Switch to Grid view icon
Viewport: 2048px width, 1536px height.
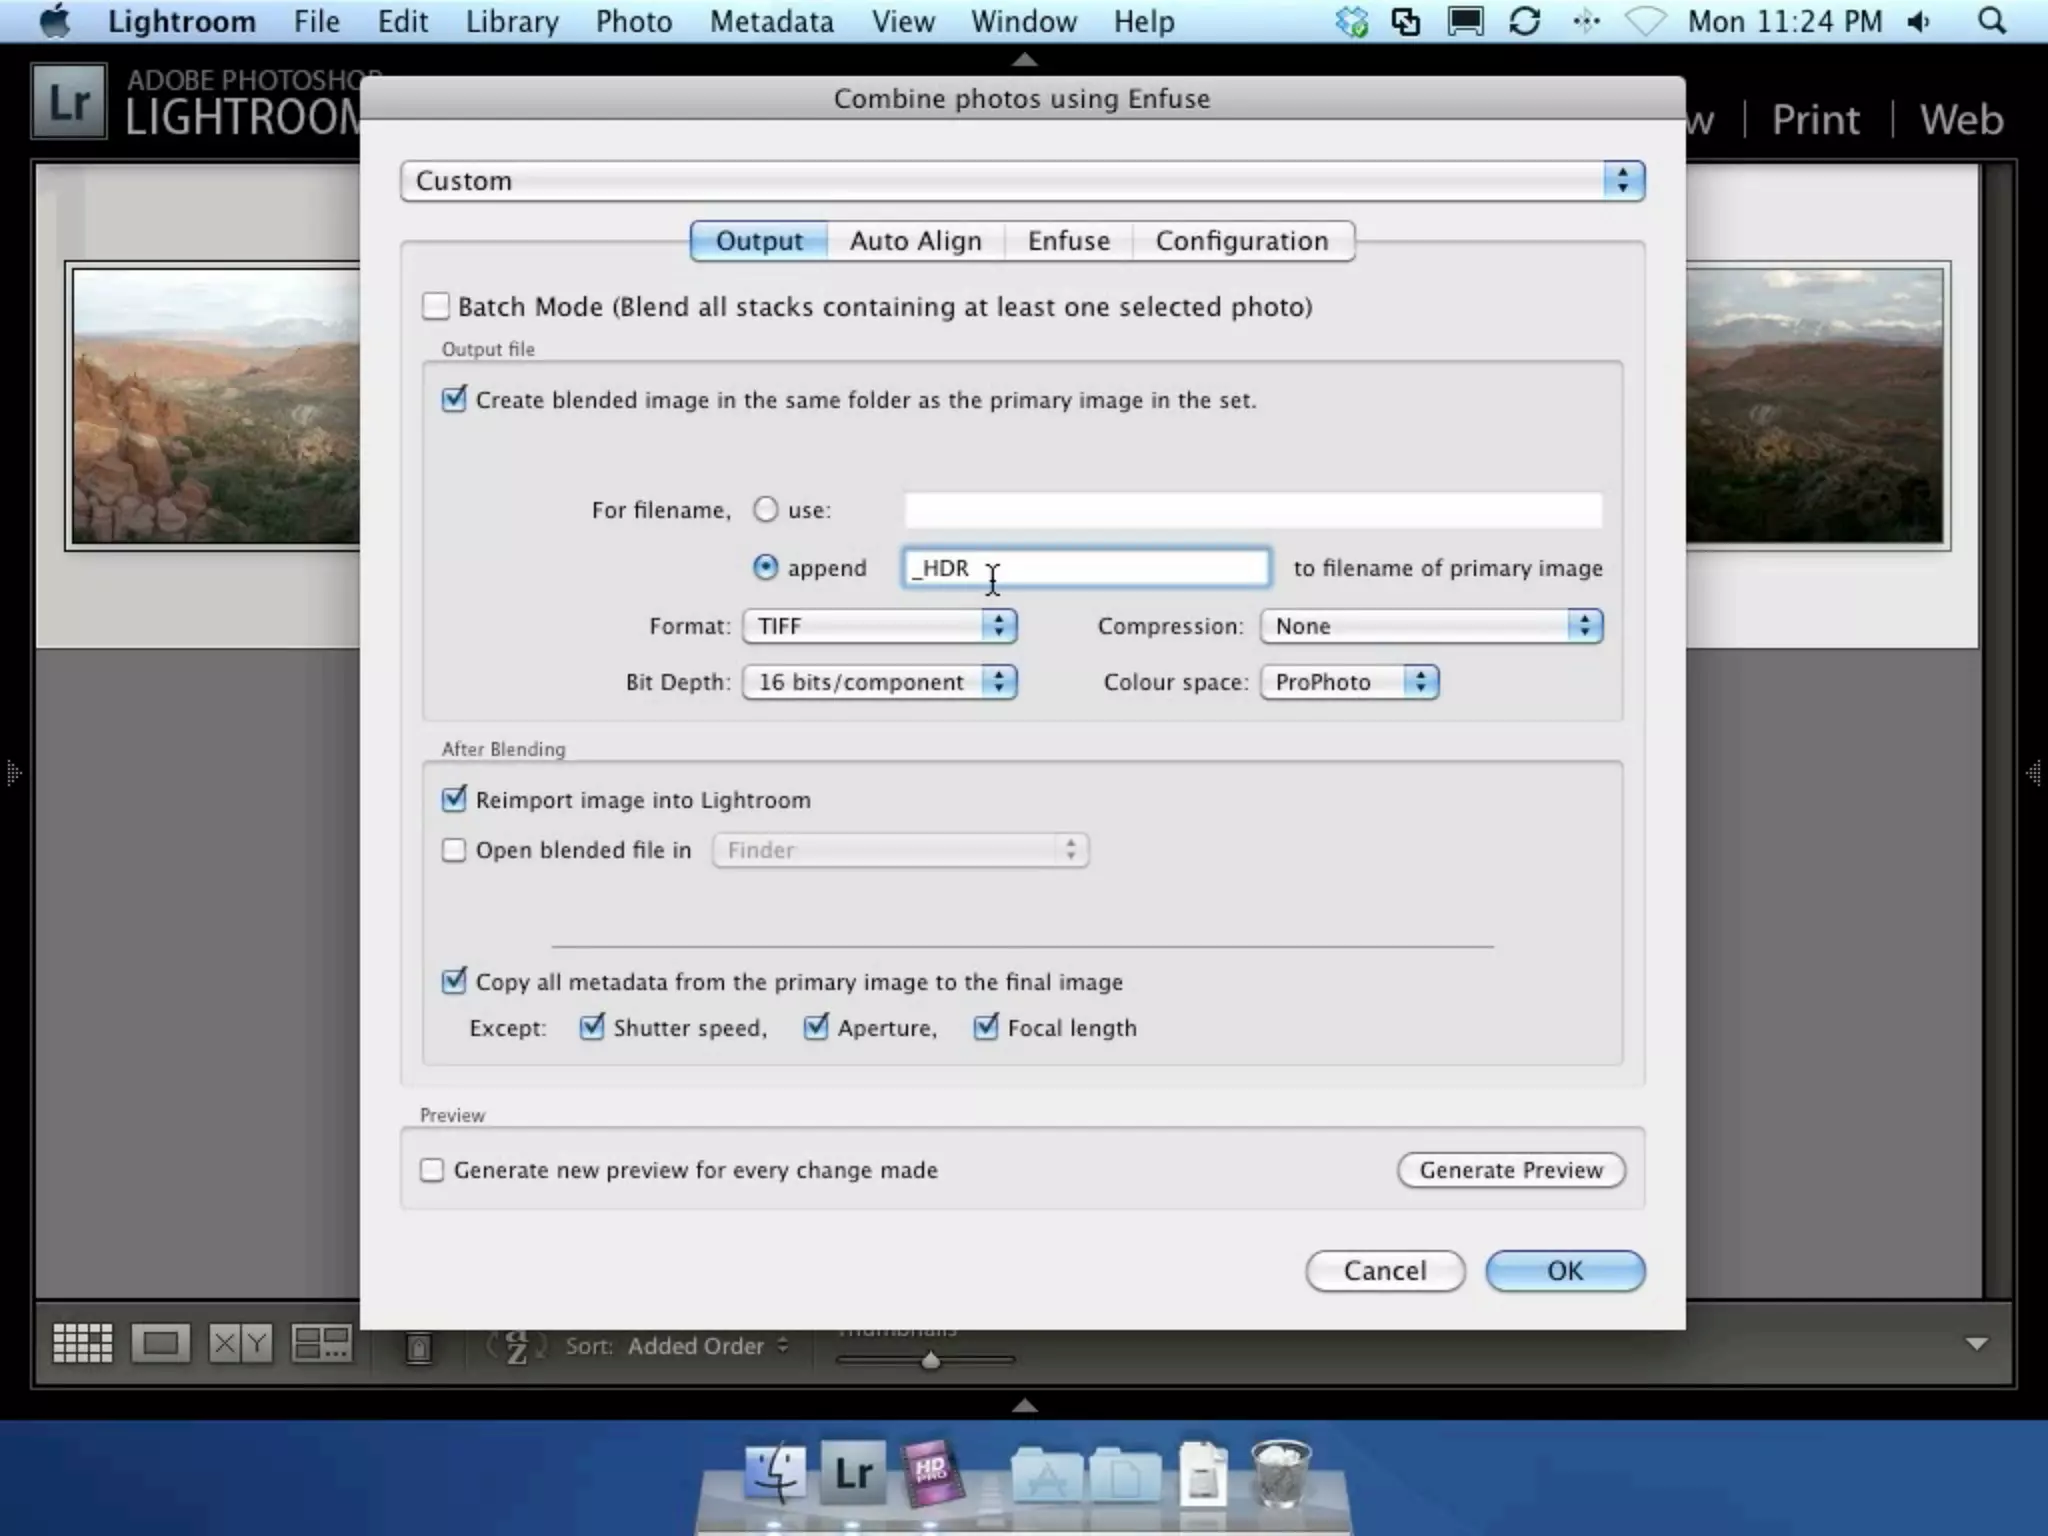82,1343
